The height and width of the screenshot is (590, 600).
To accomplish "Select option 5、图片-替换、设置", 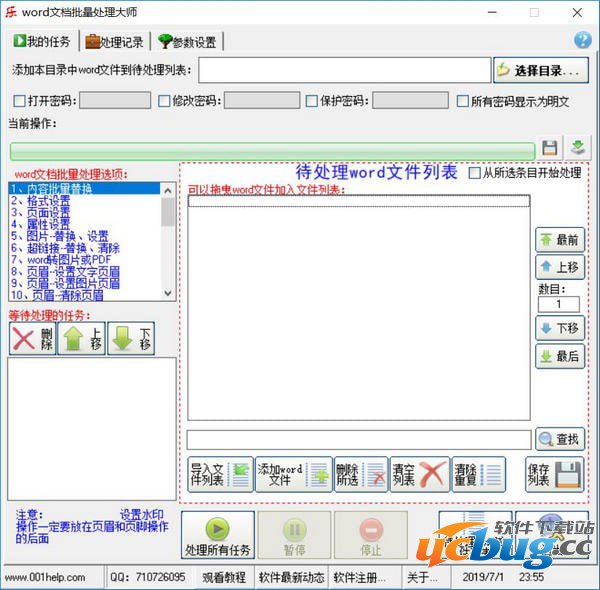I will click(84, 236).
